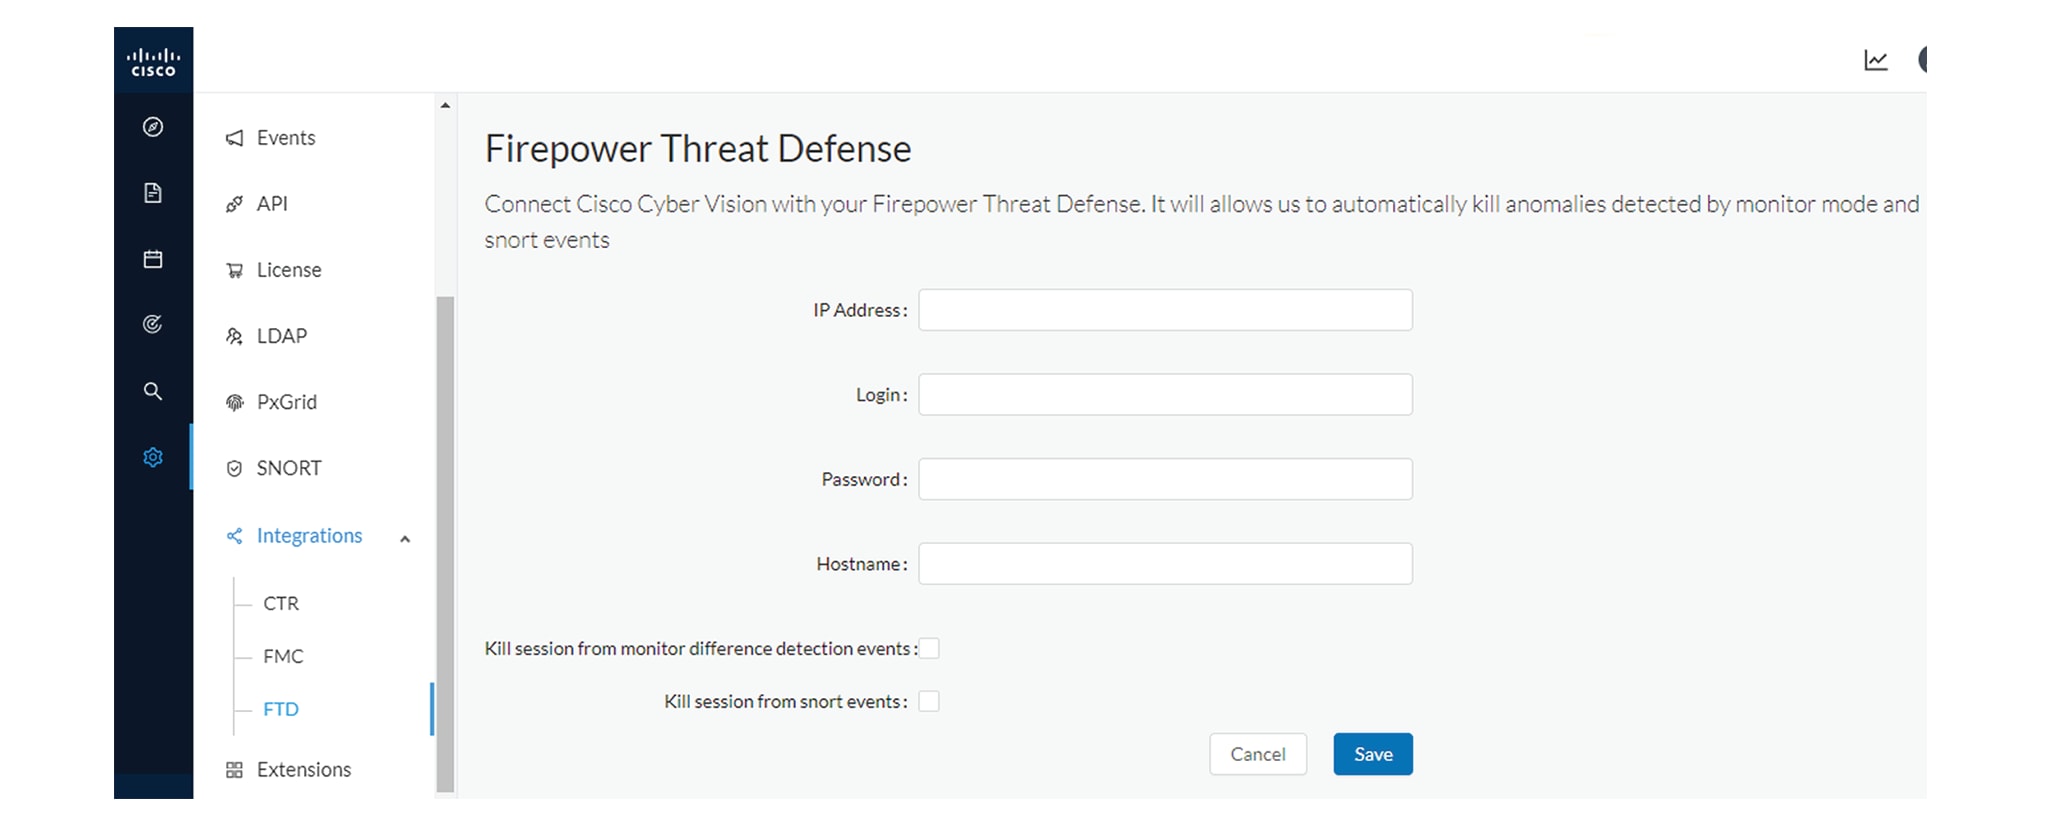Select the Integrations menu label

point(309,536)
